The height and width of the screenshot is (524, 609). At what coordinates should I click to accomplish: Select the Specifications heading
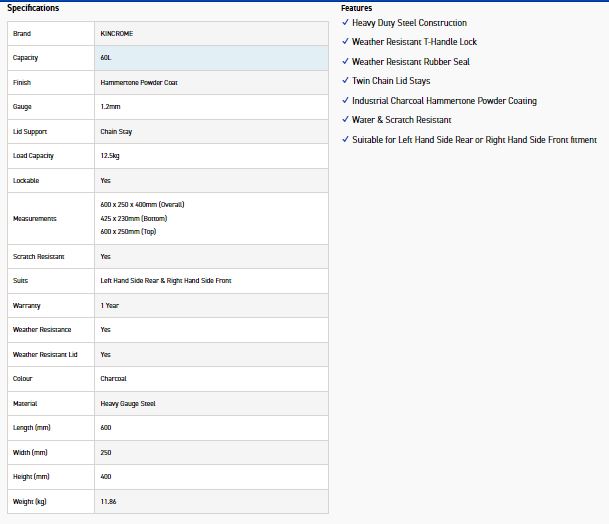tap(33, 8)
